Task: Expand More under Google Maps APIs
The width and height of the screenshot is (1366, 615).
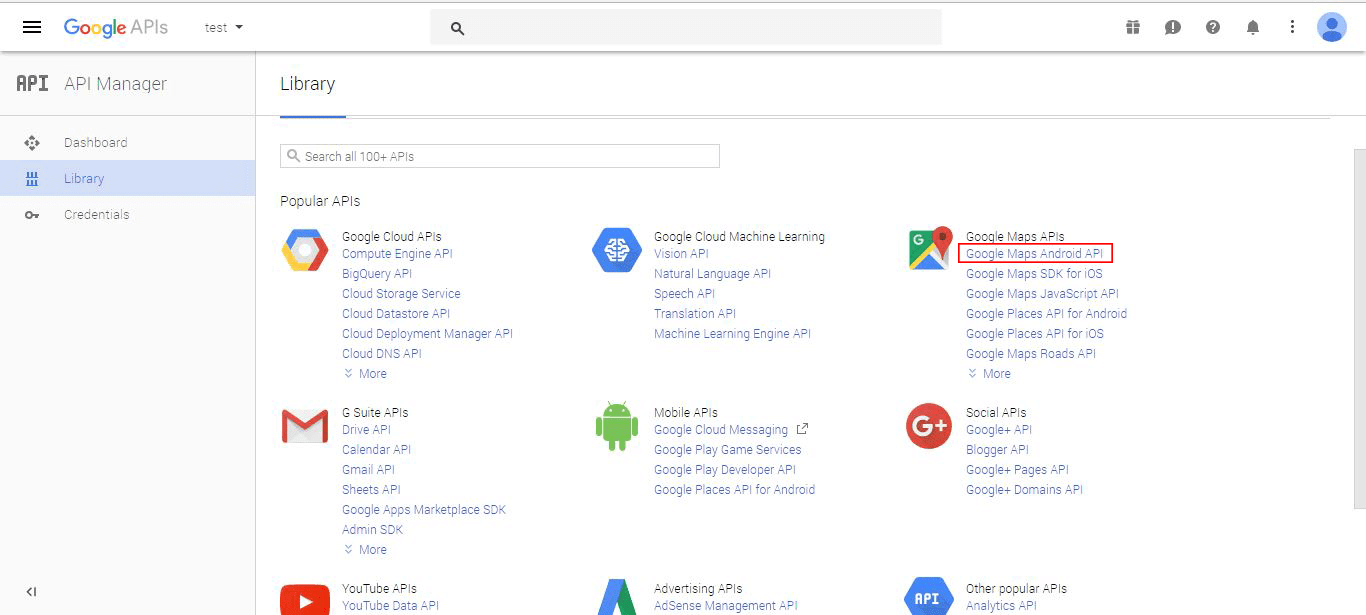Action: coord(989,374)
